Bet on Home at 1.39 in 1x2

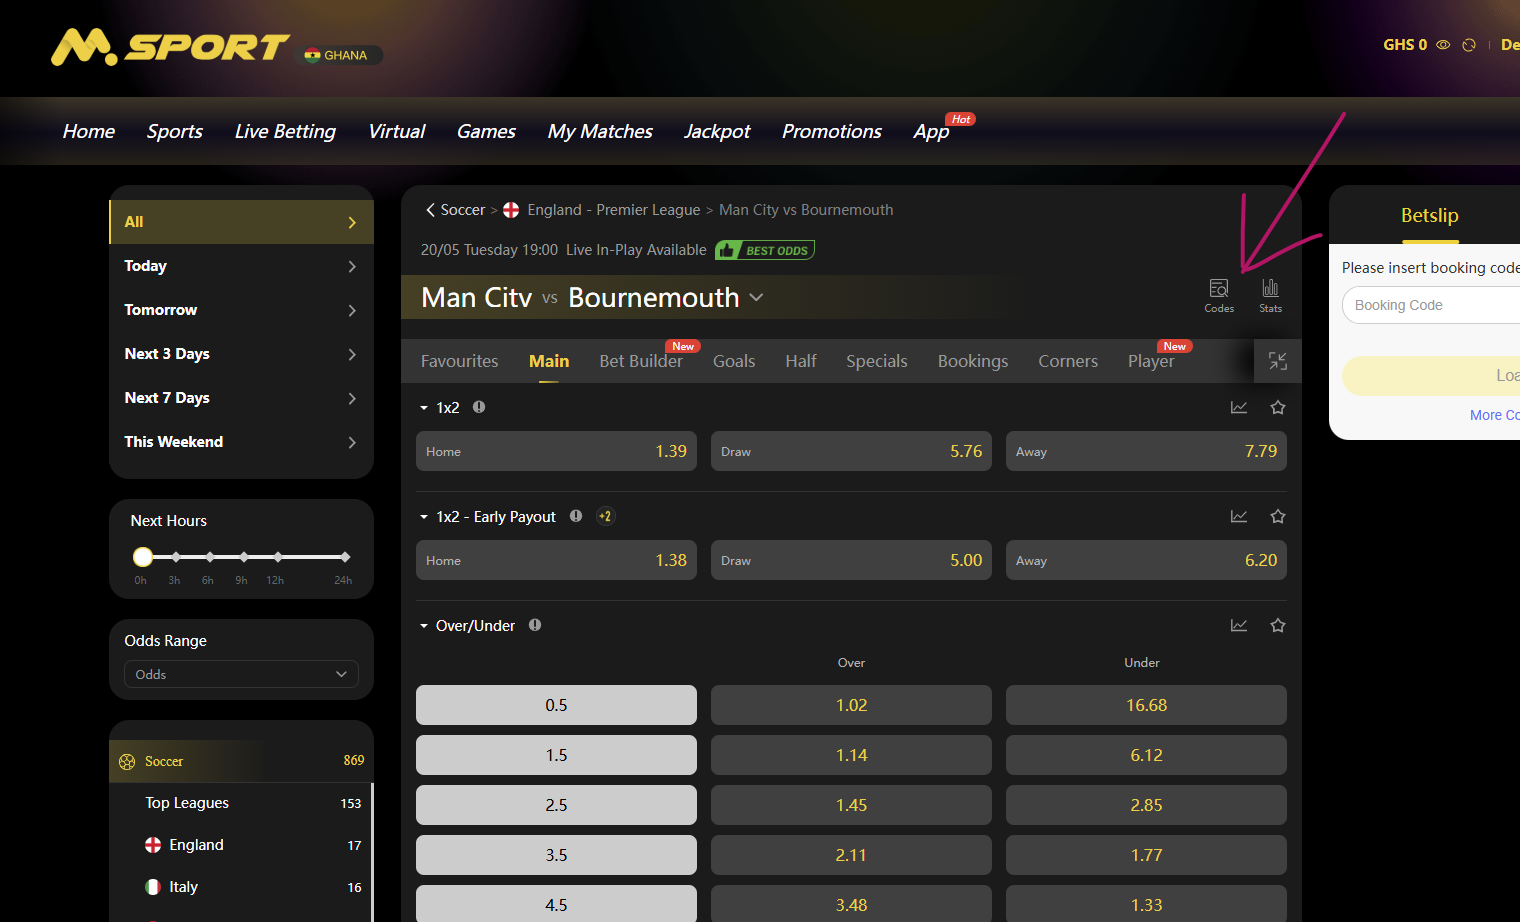[556, 451]
